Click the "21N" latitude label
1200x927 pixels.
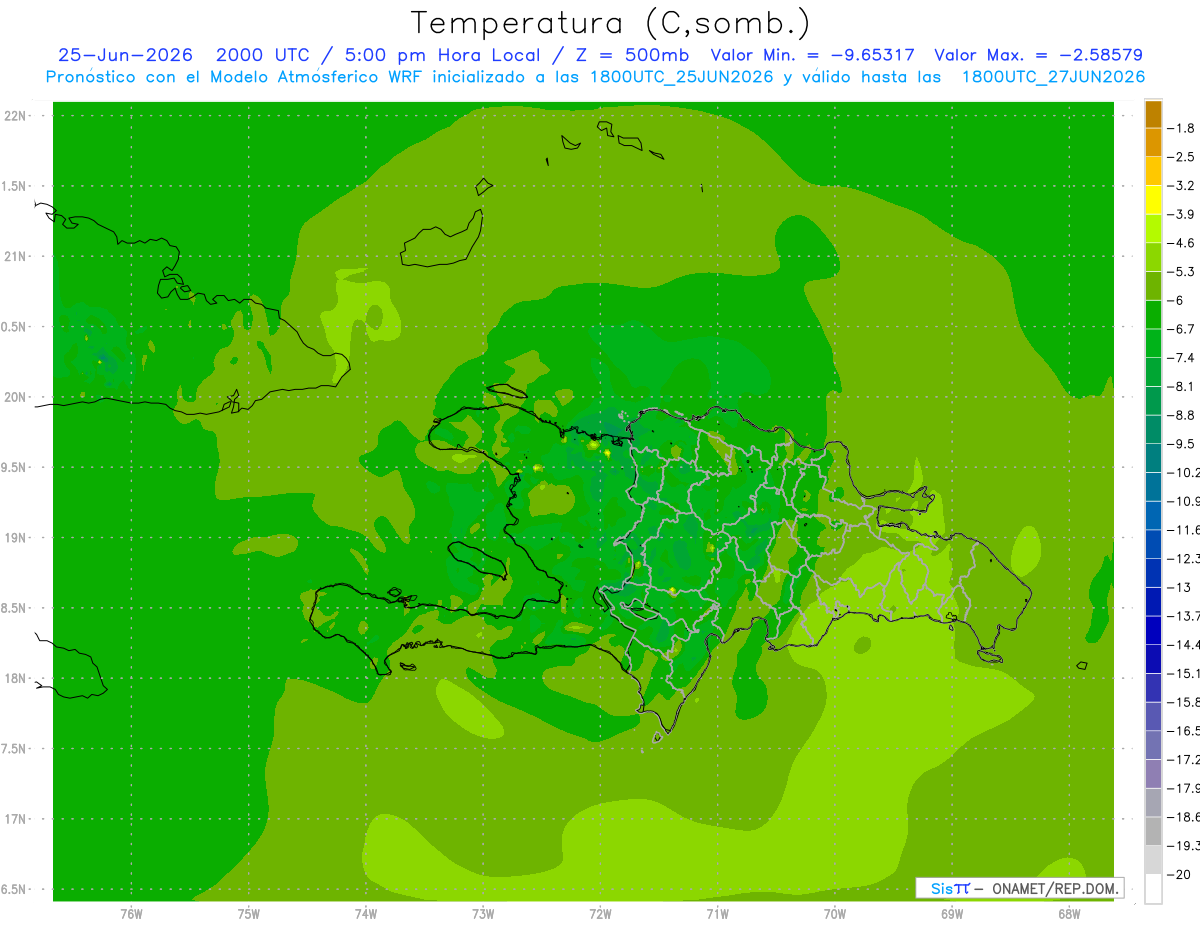[14, 257]
